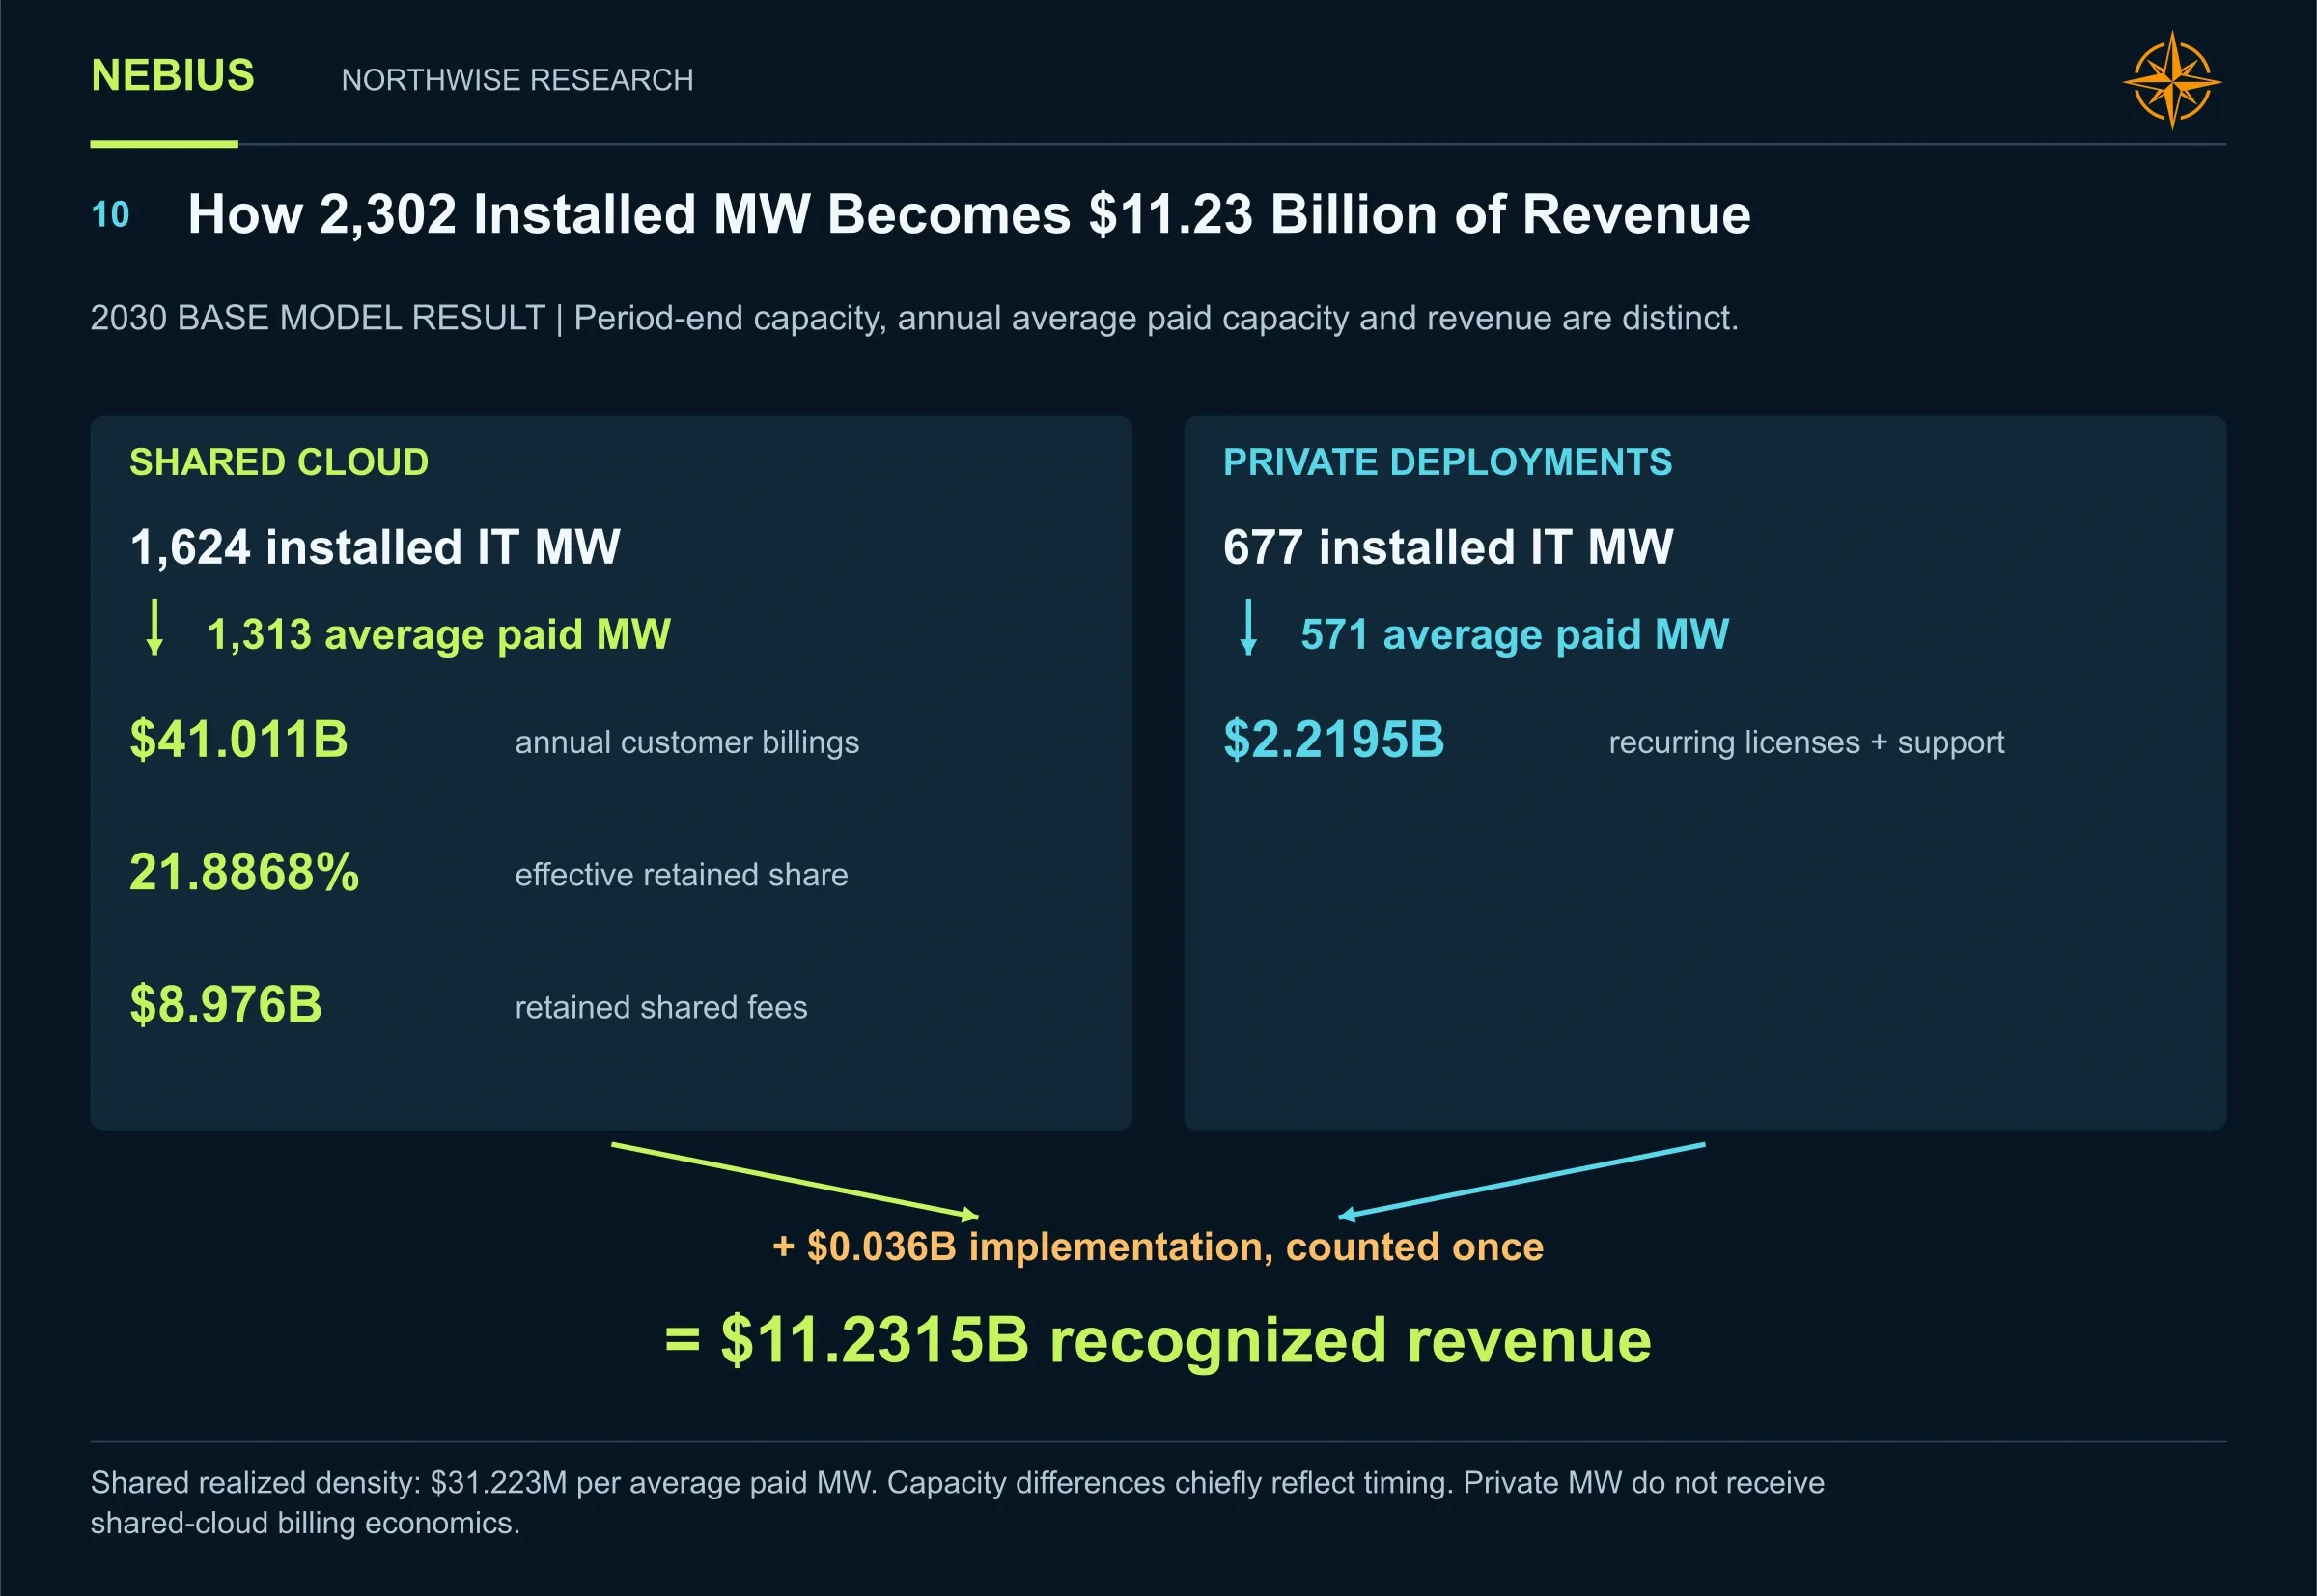Select slide number 10
2317x1596 pixels.
click(x=110, y=214)
